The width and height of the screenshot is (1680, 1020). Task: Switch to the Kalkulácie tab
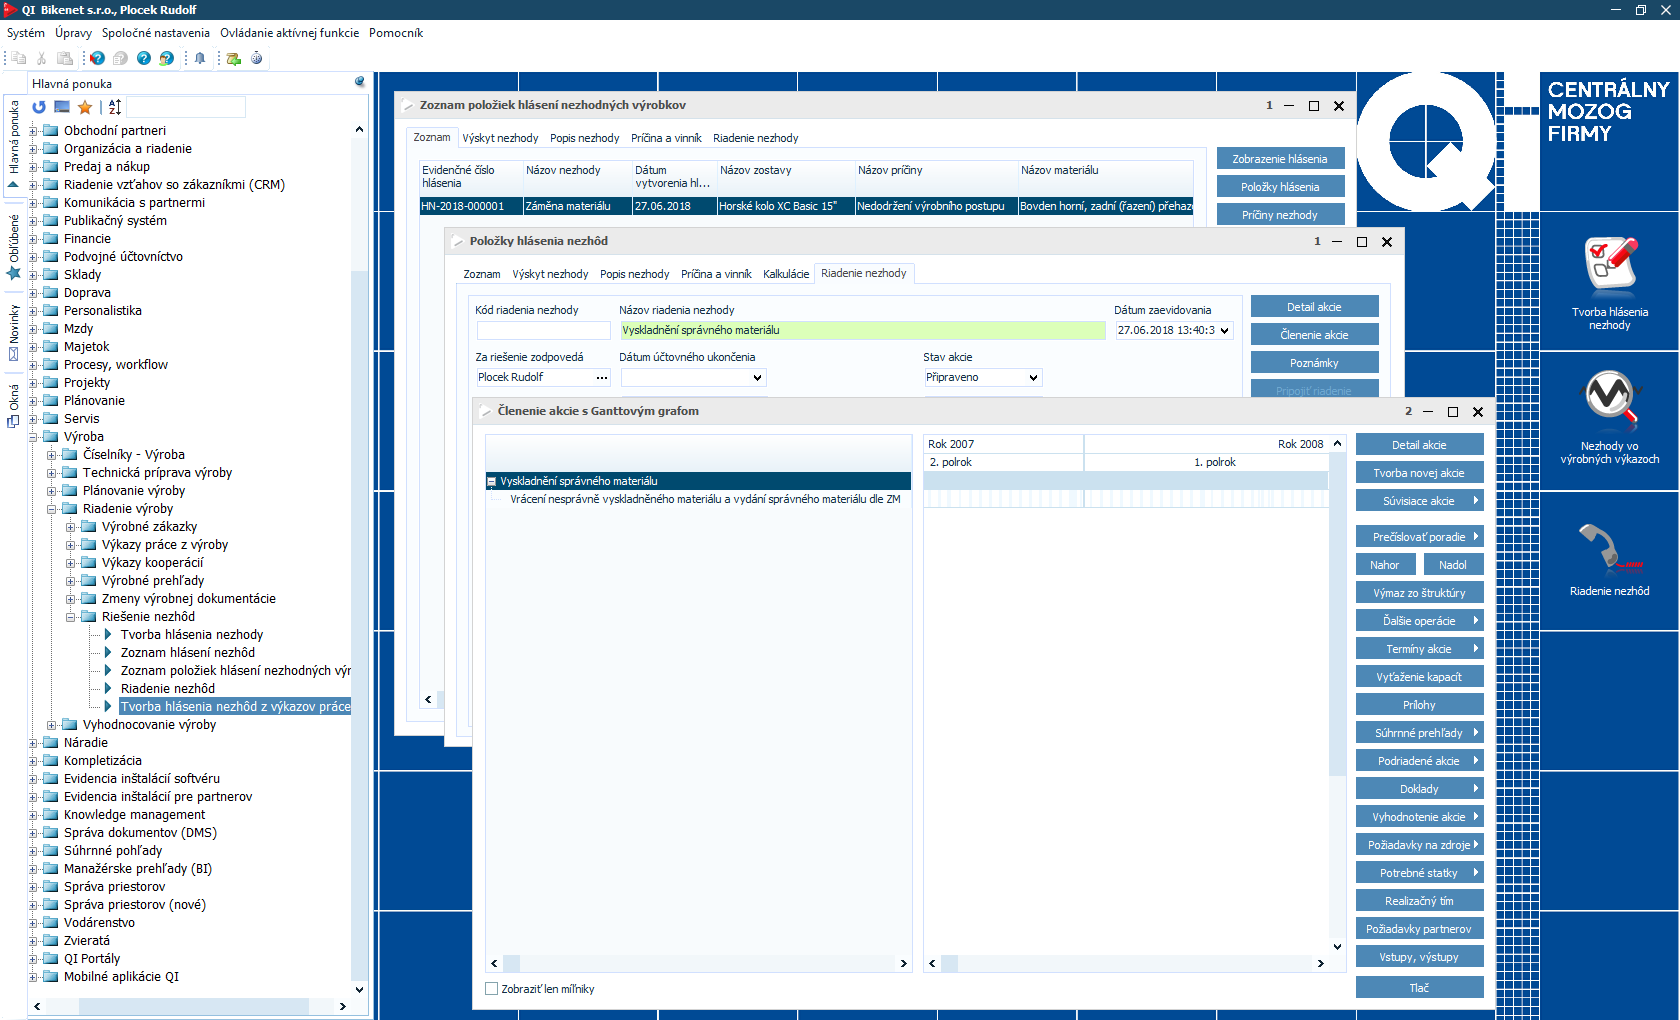point(785,274)
